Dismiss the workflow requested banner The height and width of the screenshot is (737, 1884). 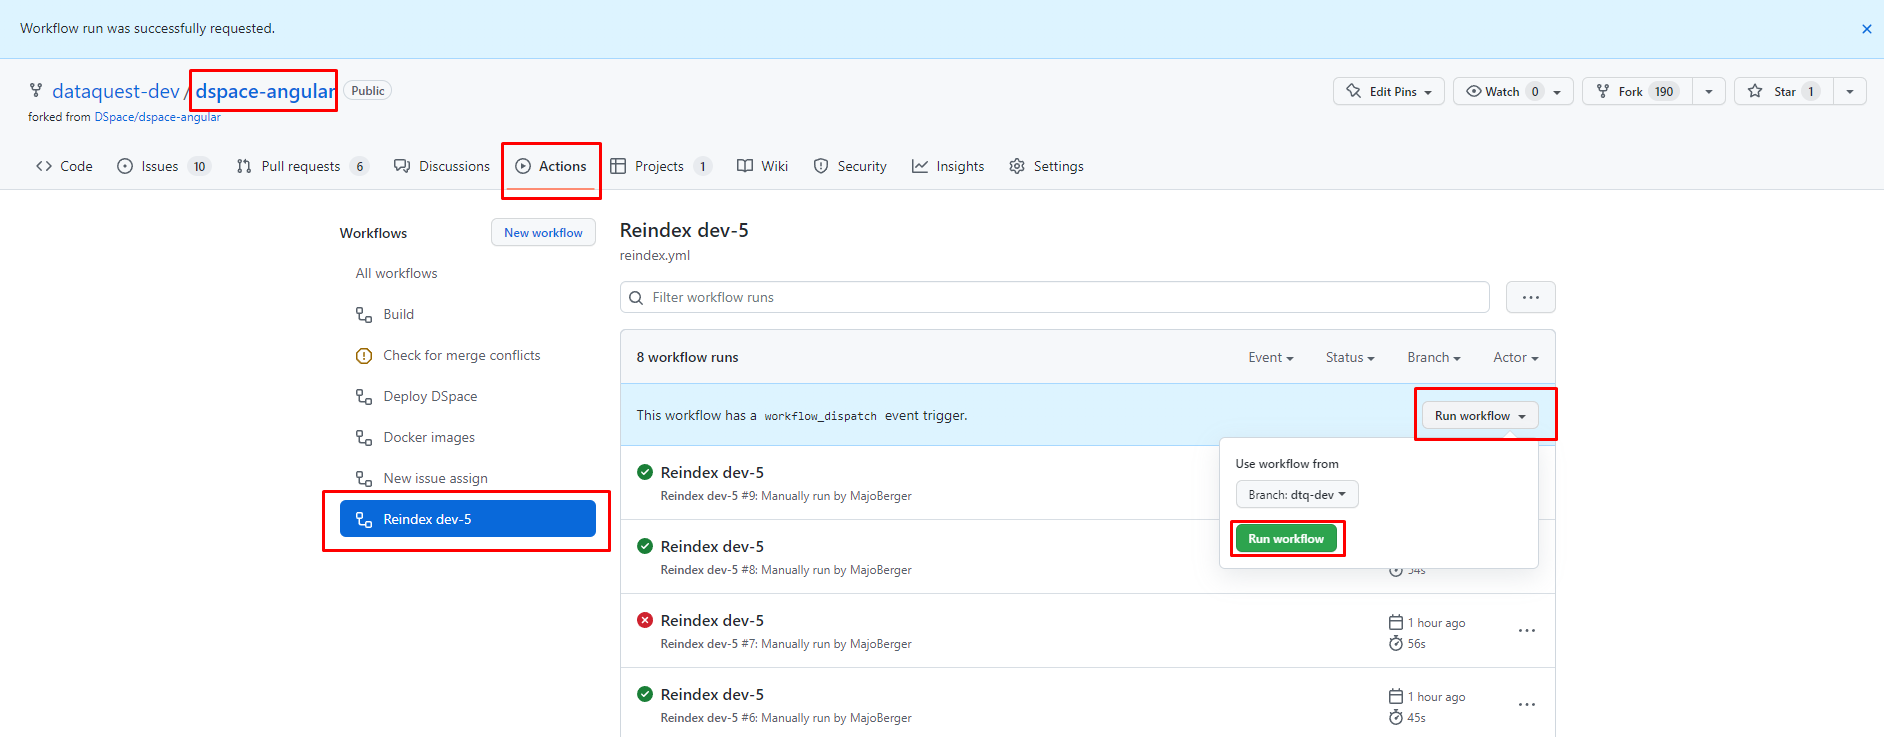click(x=1866, y=29)
